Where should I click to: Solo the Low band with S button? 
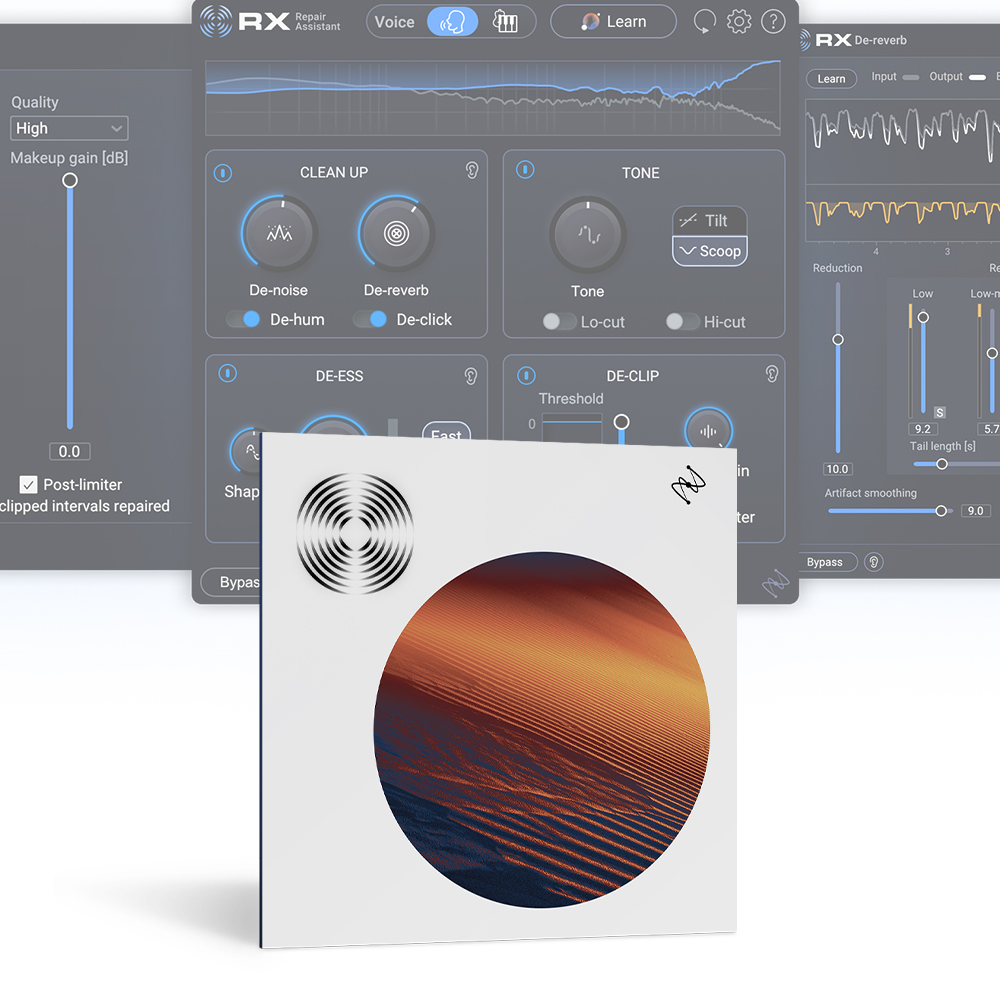point(939,413)
